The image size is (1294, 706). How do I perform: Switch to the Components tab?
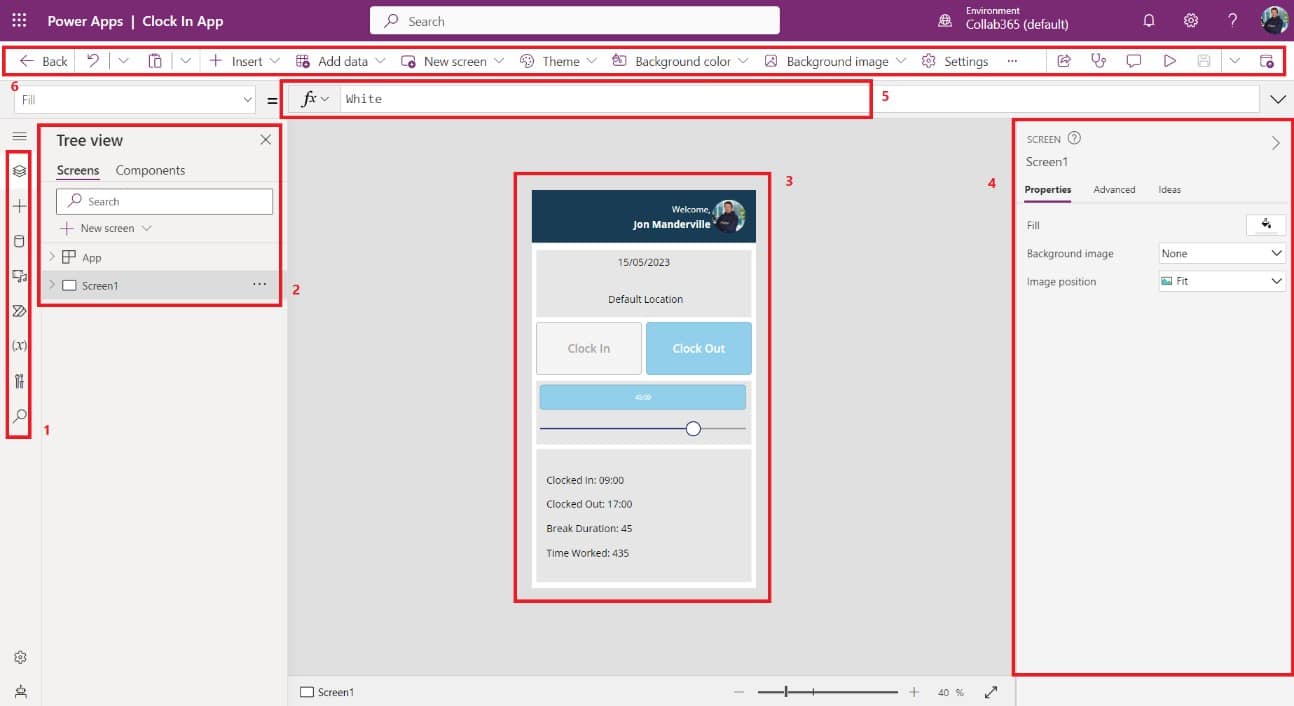coord(150,170)
